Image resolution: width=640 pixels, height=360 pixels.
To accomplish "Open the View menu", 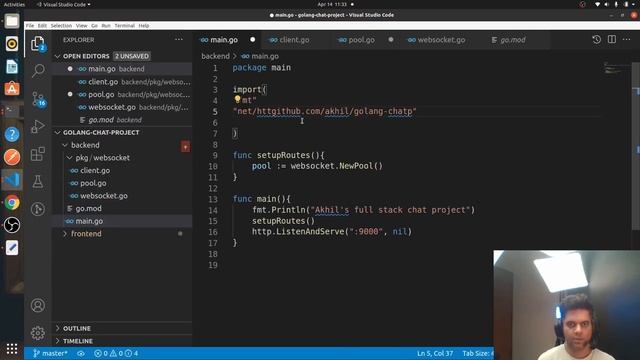I will coord(82,25).
